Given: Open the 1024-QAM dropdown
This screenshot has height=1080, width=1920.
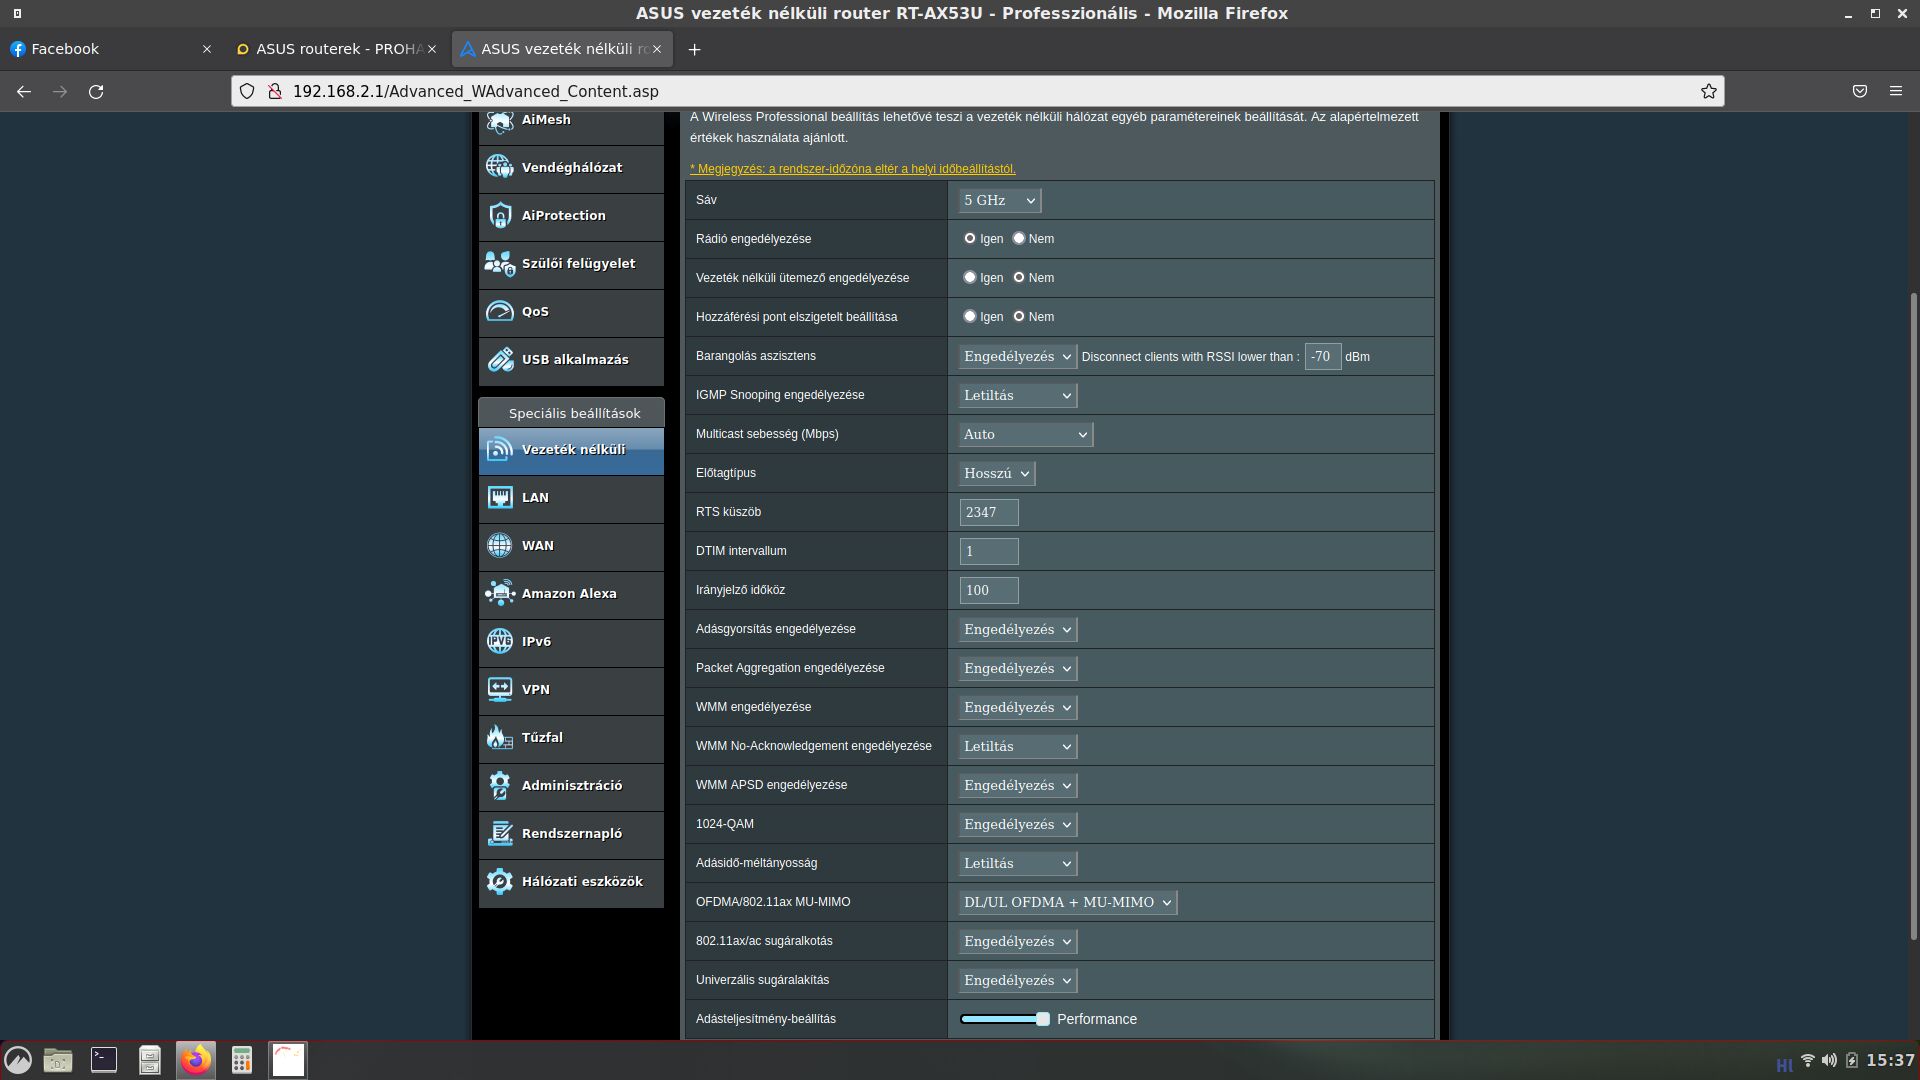Looking at the screenshot, I should click(1017, 824).
